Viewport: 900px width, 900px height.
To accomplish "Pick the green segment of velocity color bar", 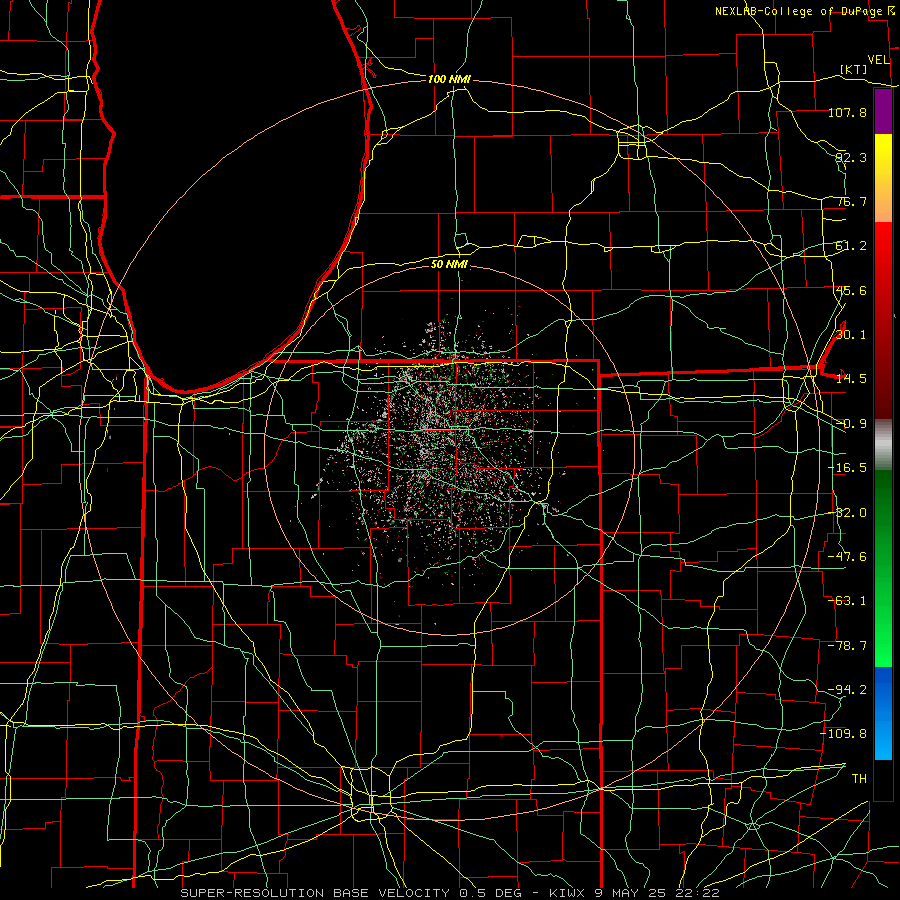I will 883,568.
